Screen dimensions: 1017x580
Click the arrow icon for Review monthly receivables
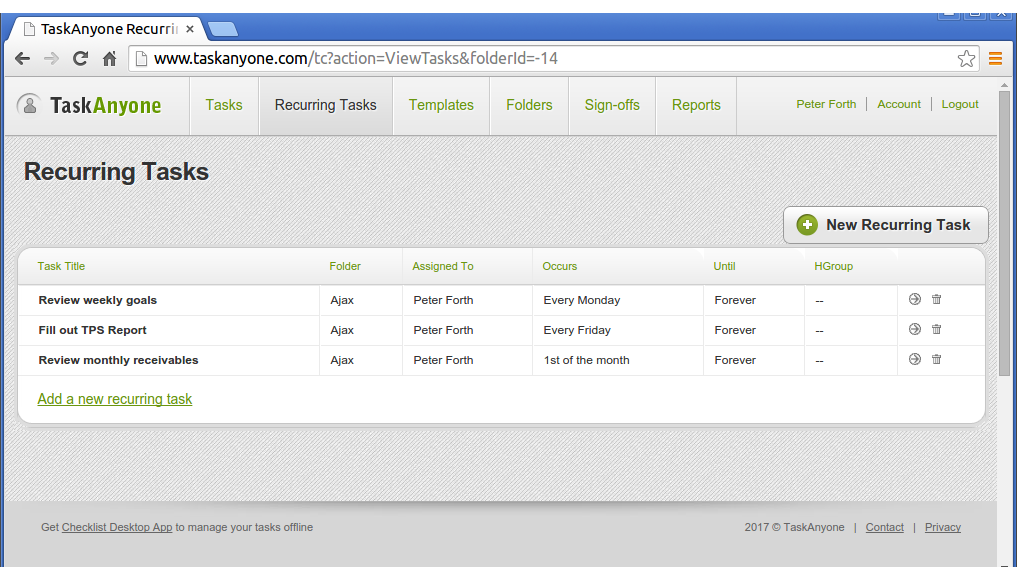click(915, 359)
